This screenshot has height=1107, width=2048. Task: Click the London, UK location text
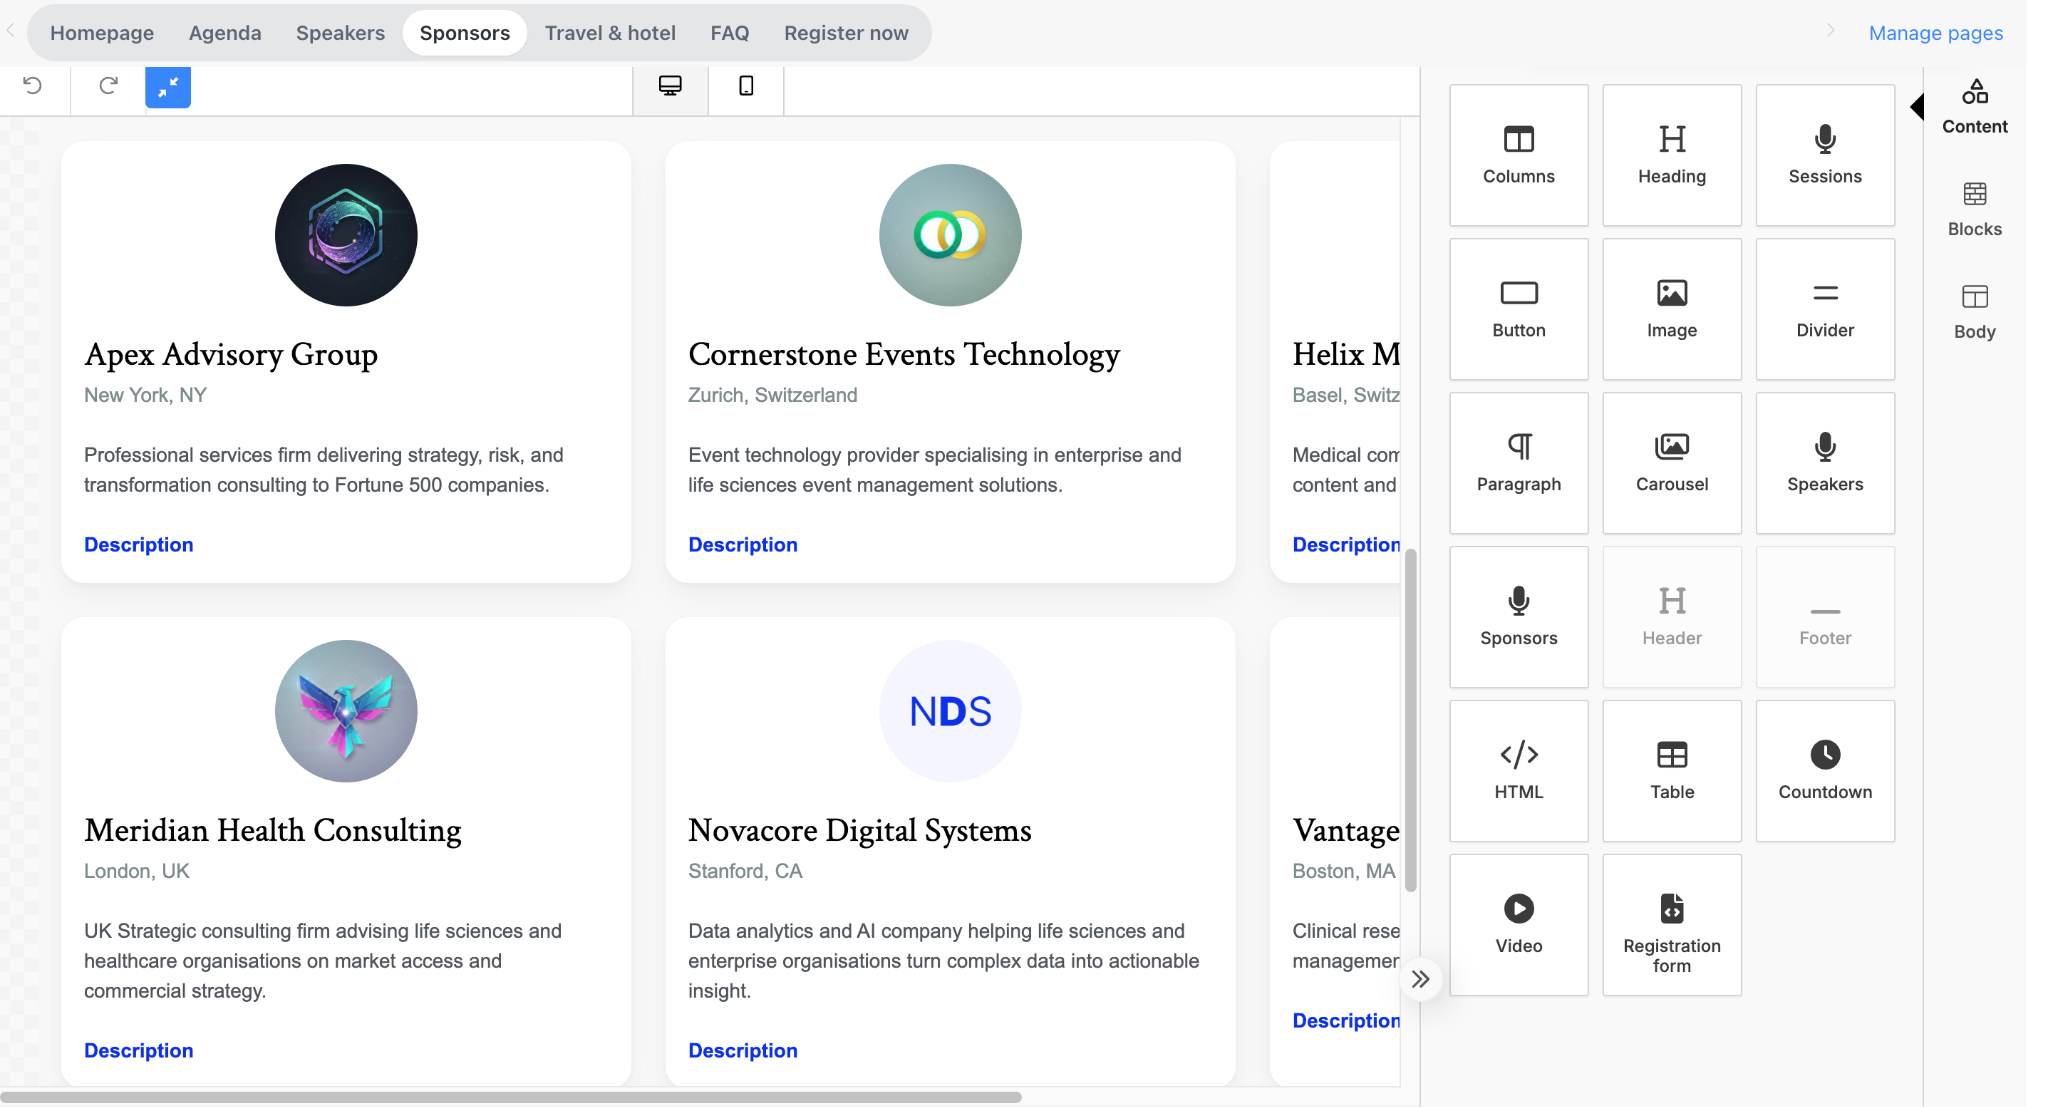click(x=137, y=871)
